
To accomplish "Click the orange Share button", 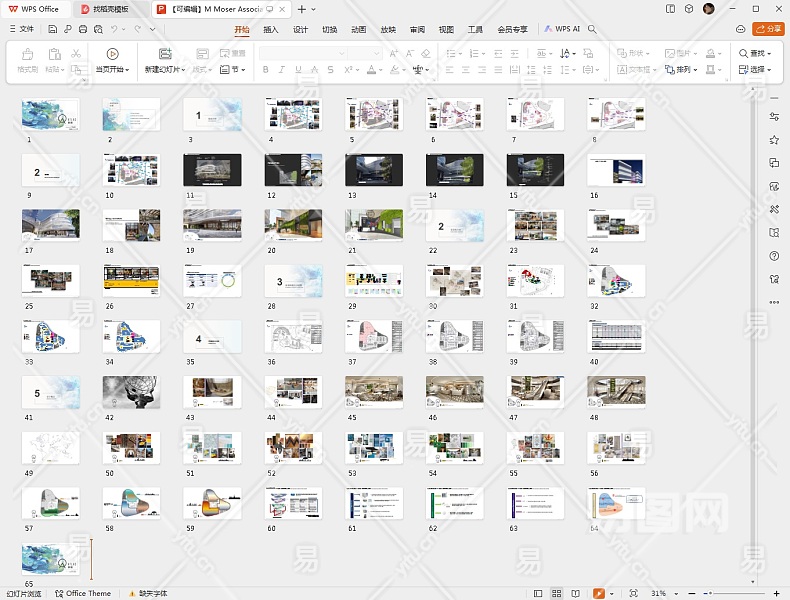I will (x=768, y=29).
